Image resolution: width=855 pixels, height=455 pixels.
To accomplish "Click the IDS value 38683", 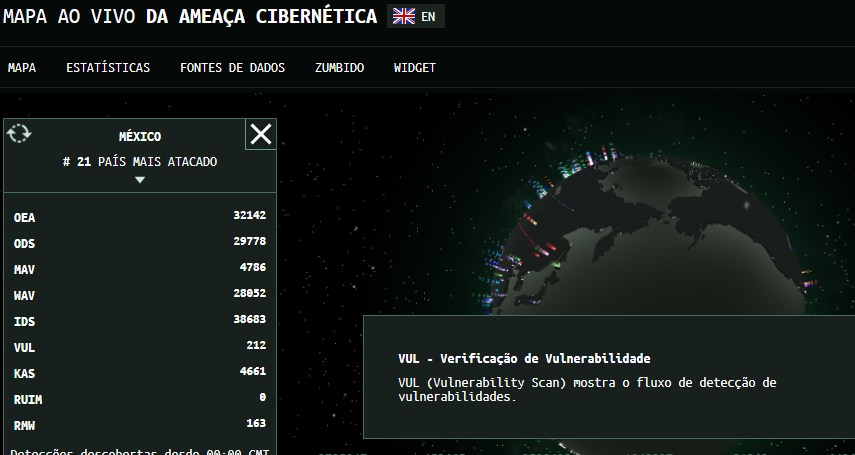I will point(250,319).
